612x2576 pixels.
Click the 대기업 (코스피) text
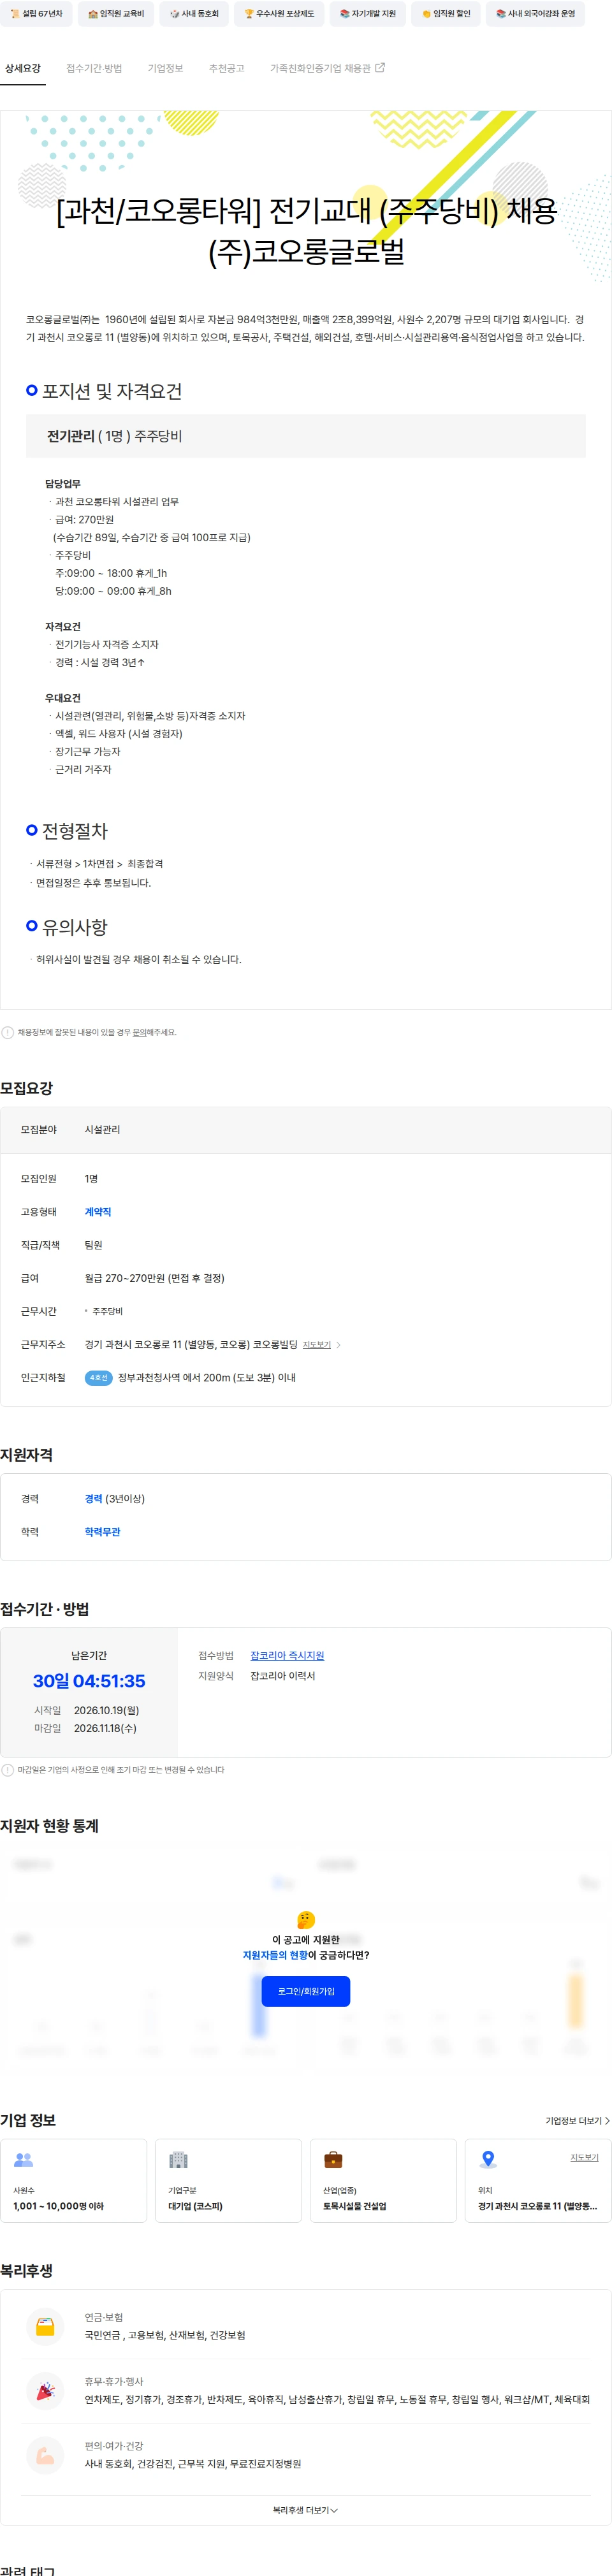pyautogui.click(x=195, y=2206)
